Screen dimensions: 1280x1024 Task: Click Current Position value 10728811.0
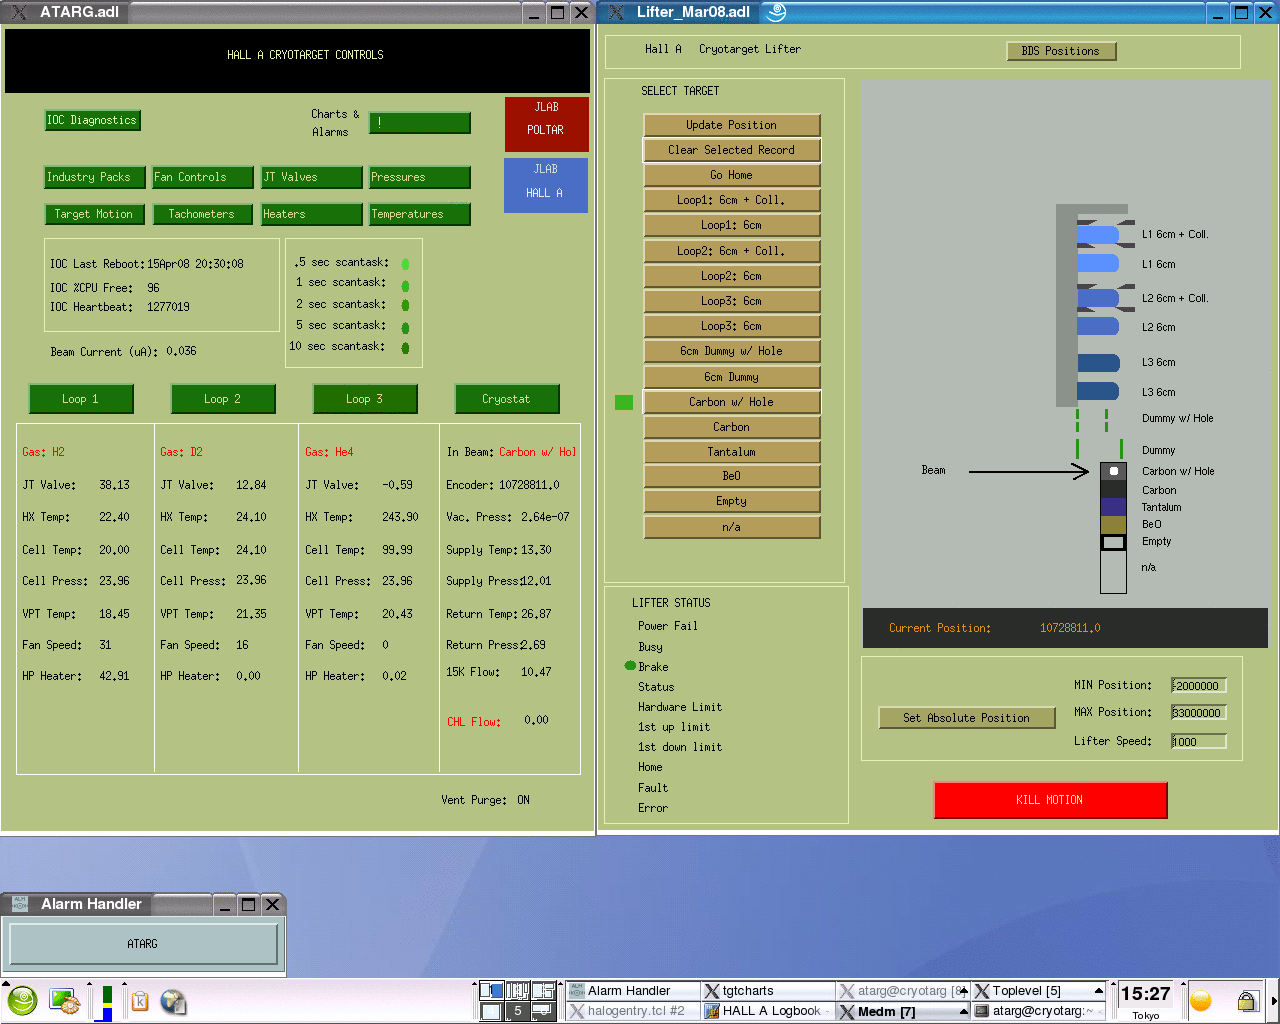click(1070, 628)
